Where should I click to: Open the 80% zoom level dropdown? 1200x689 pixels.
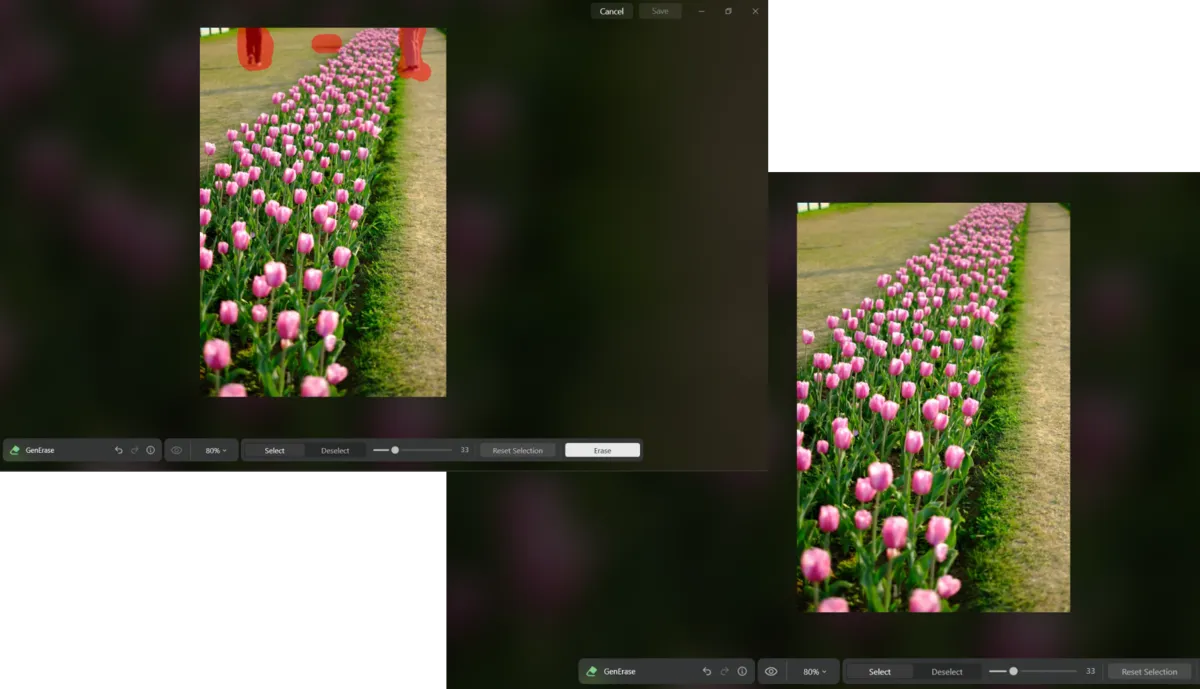point(214,450)
